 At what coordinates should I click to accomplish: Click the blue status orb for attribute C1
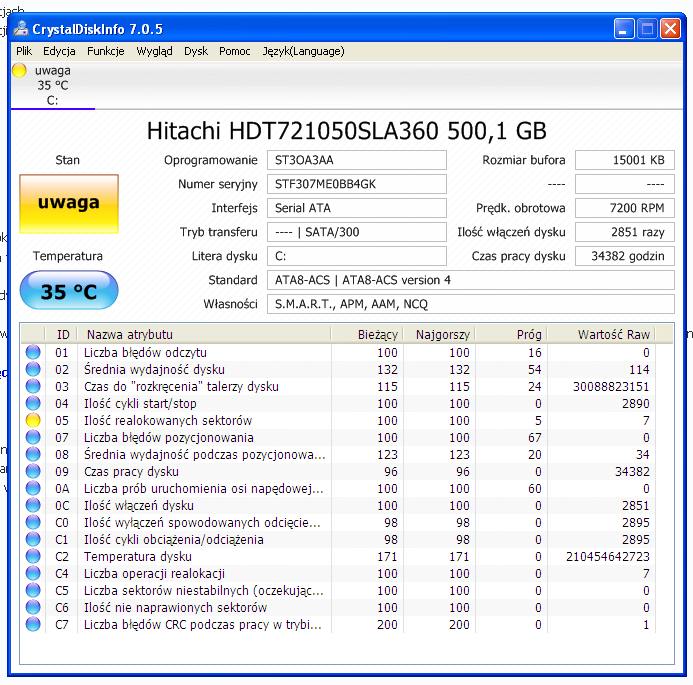point(33,539)
